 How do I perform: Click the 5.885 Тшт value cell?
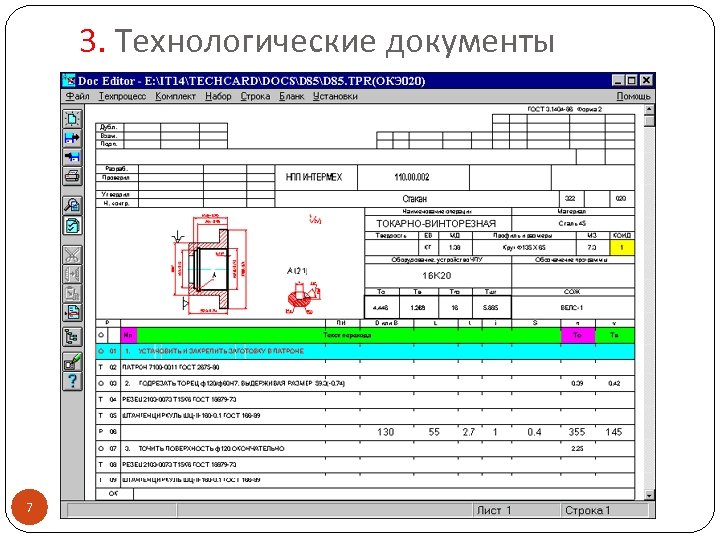tap(491, 308)
